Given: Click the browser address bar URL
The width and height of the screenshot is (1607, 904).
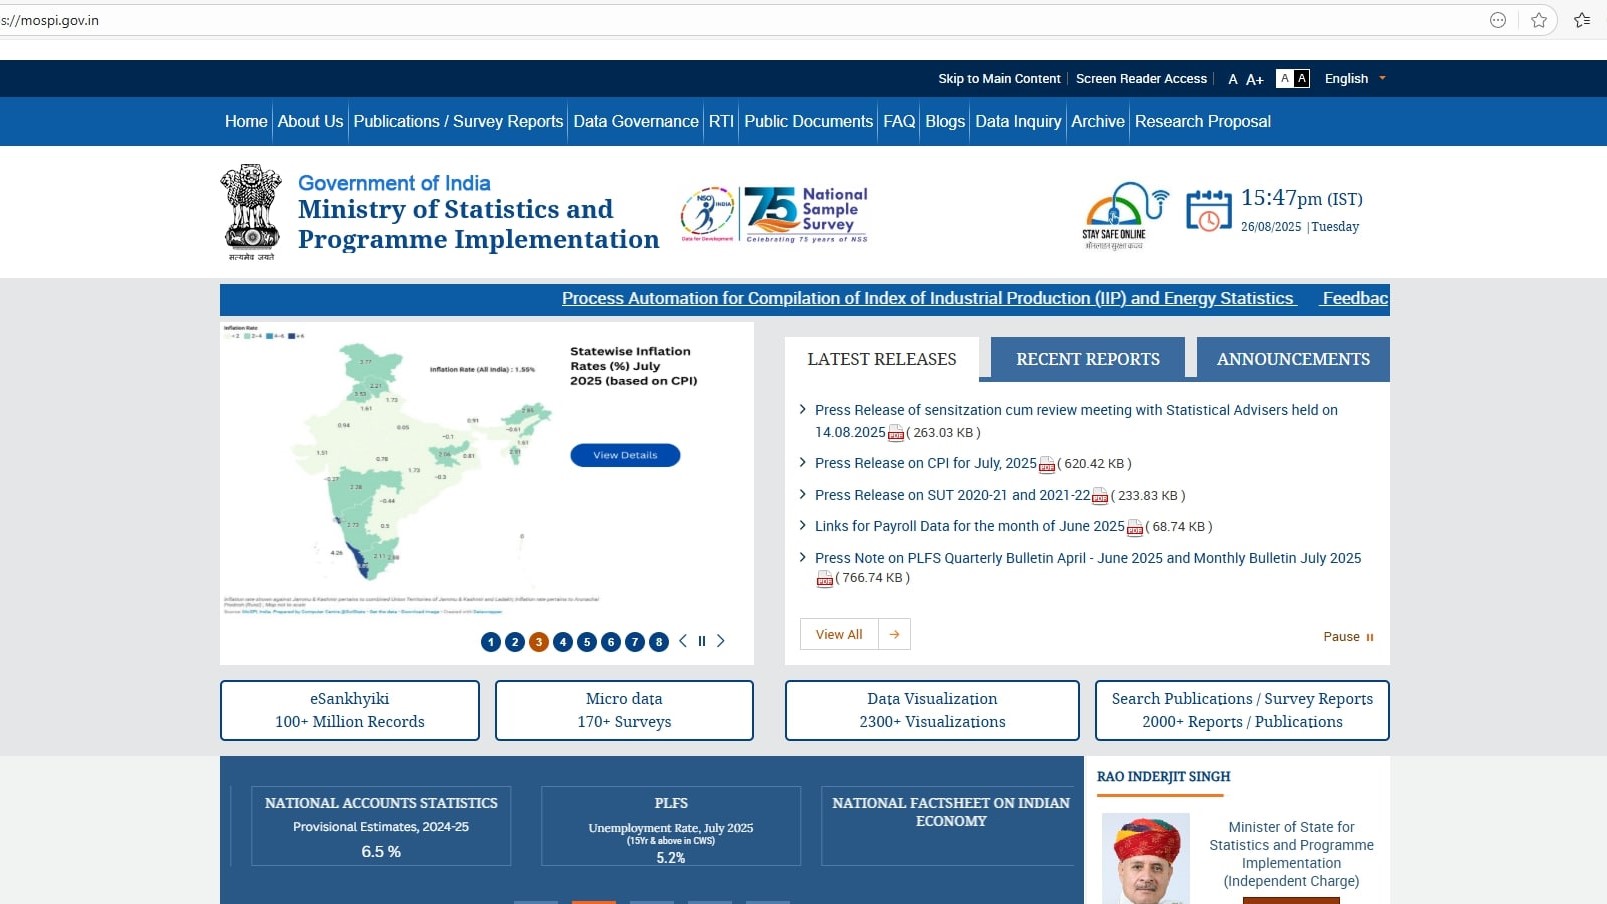Looking at the screenshot, I should click(50, 20).
